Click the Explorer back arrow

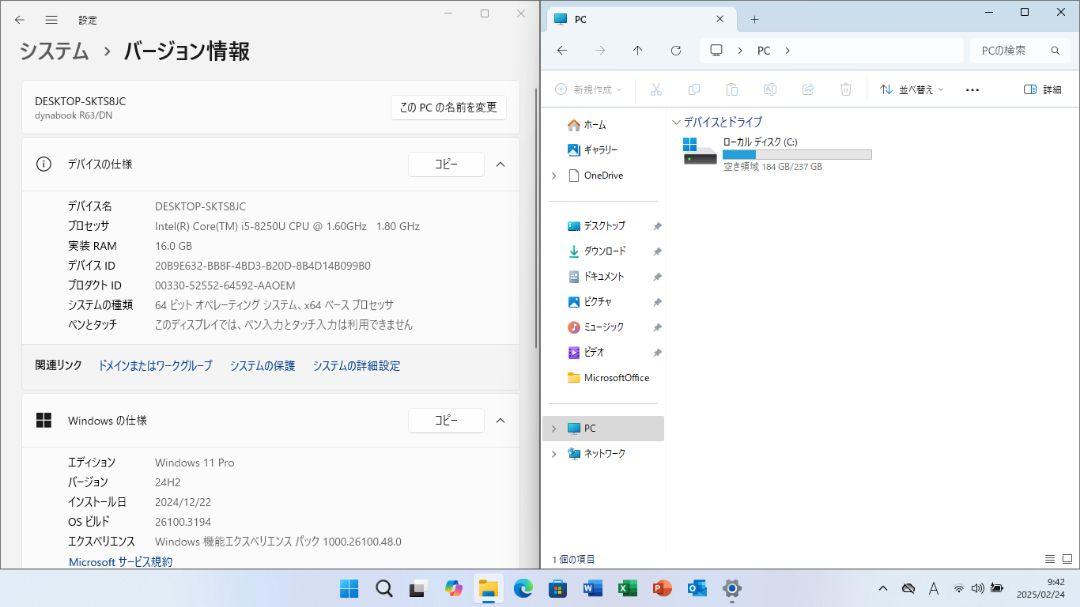pyautogui.click(x=562, y=50)
